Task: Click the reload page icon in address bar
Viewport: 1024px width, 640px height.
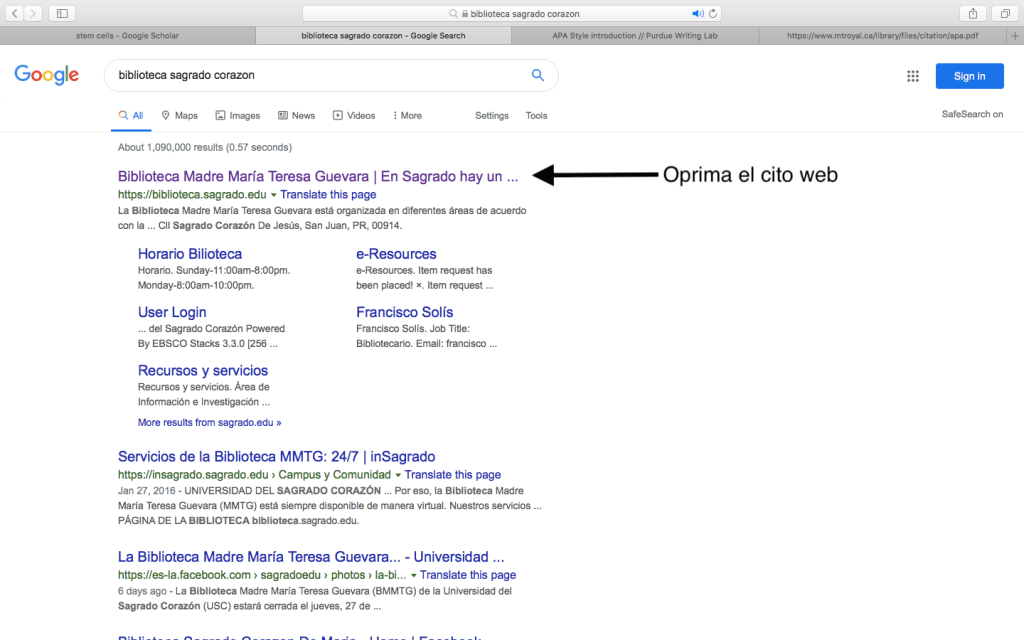Action: 713,14
